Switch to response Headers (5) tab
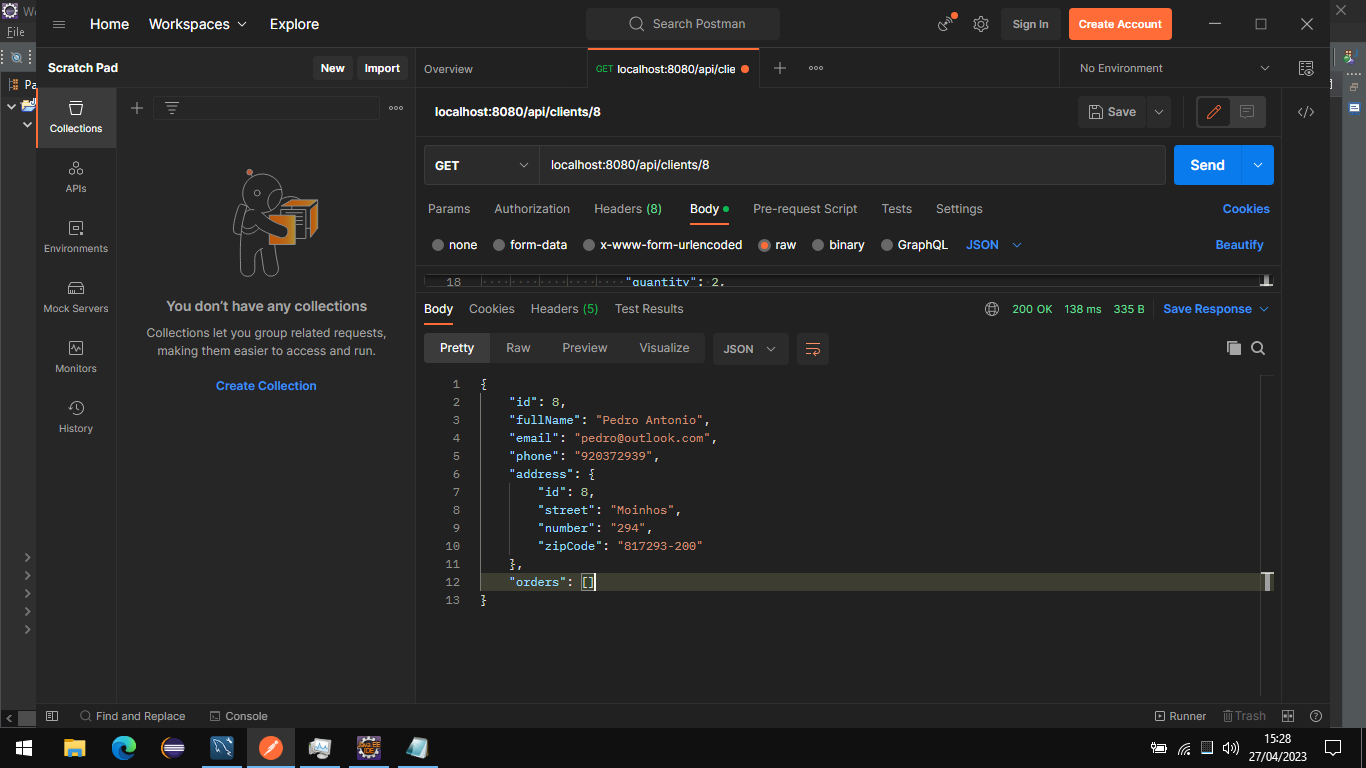 pos(564,309)
